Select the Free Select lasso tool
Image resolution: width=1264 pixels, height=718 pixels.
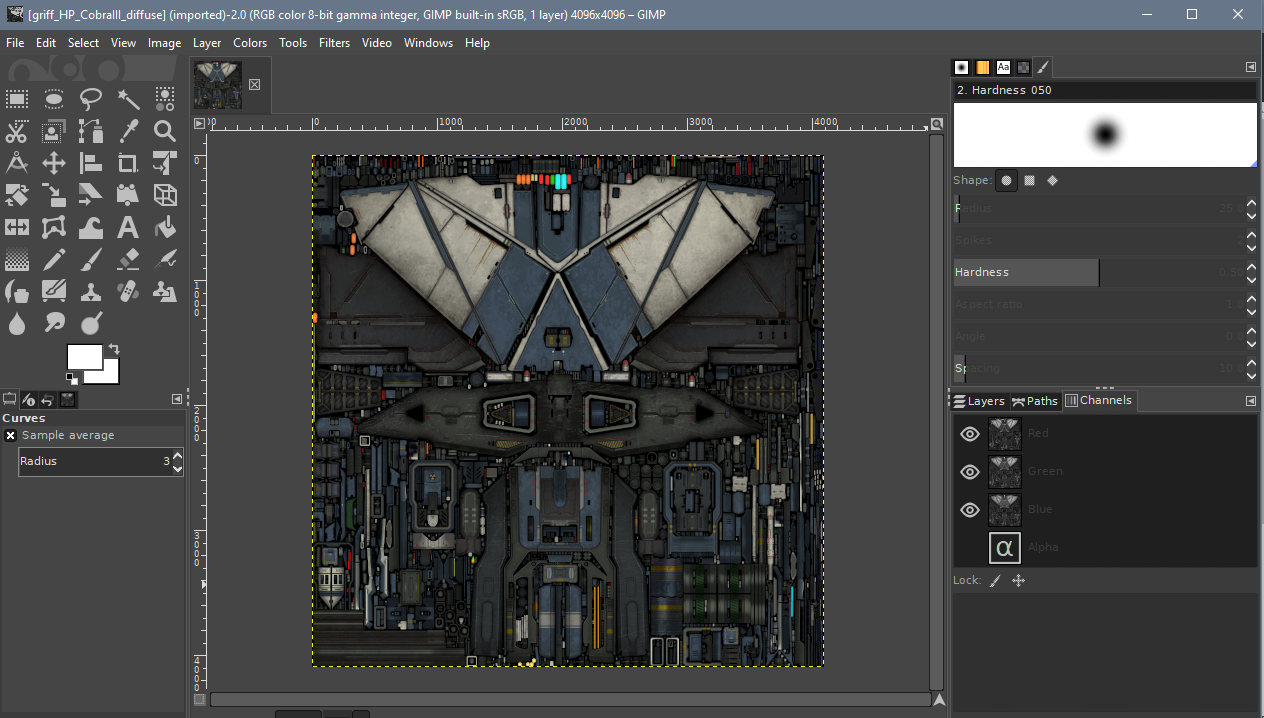pos(91,98)
